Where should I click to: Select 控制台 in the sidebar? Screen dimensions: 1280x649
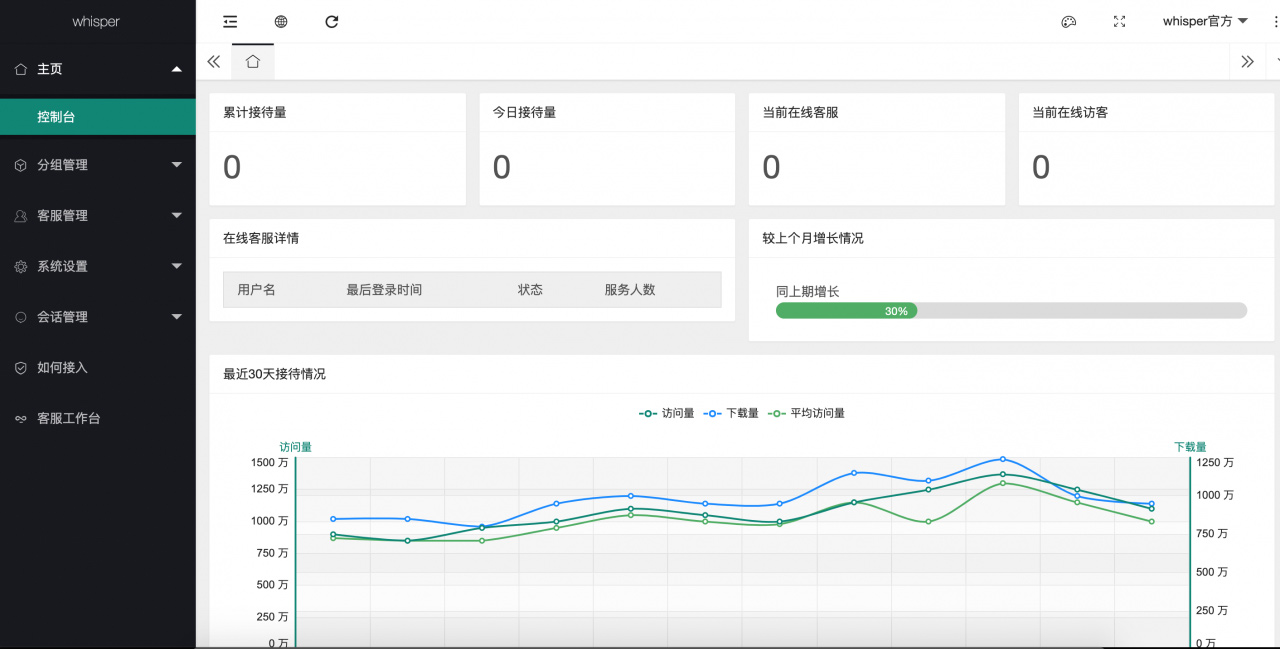[x=97, y=117]
